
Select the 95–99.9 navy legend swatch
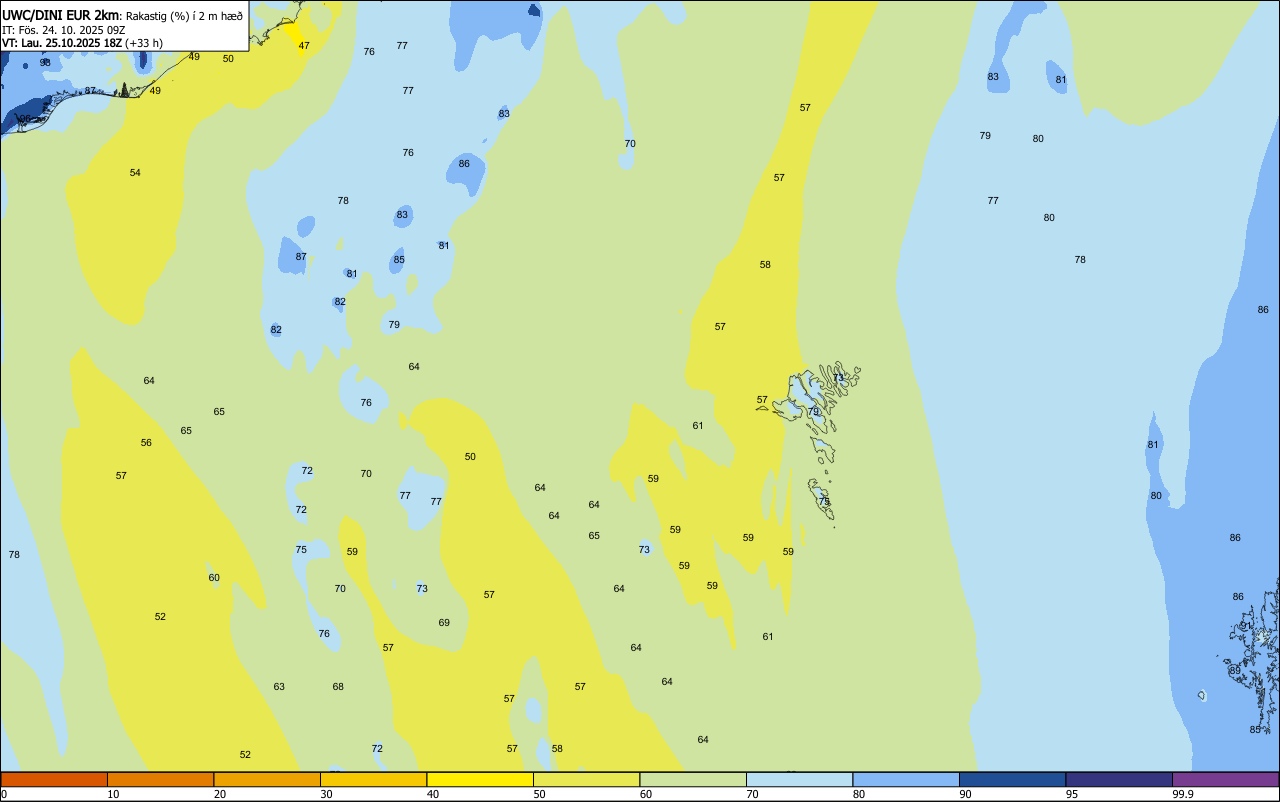click(x=1119, y=779)
